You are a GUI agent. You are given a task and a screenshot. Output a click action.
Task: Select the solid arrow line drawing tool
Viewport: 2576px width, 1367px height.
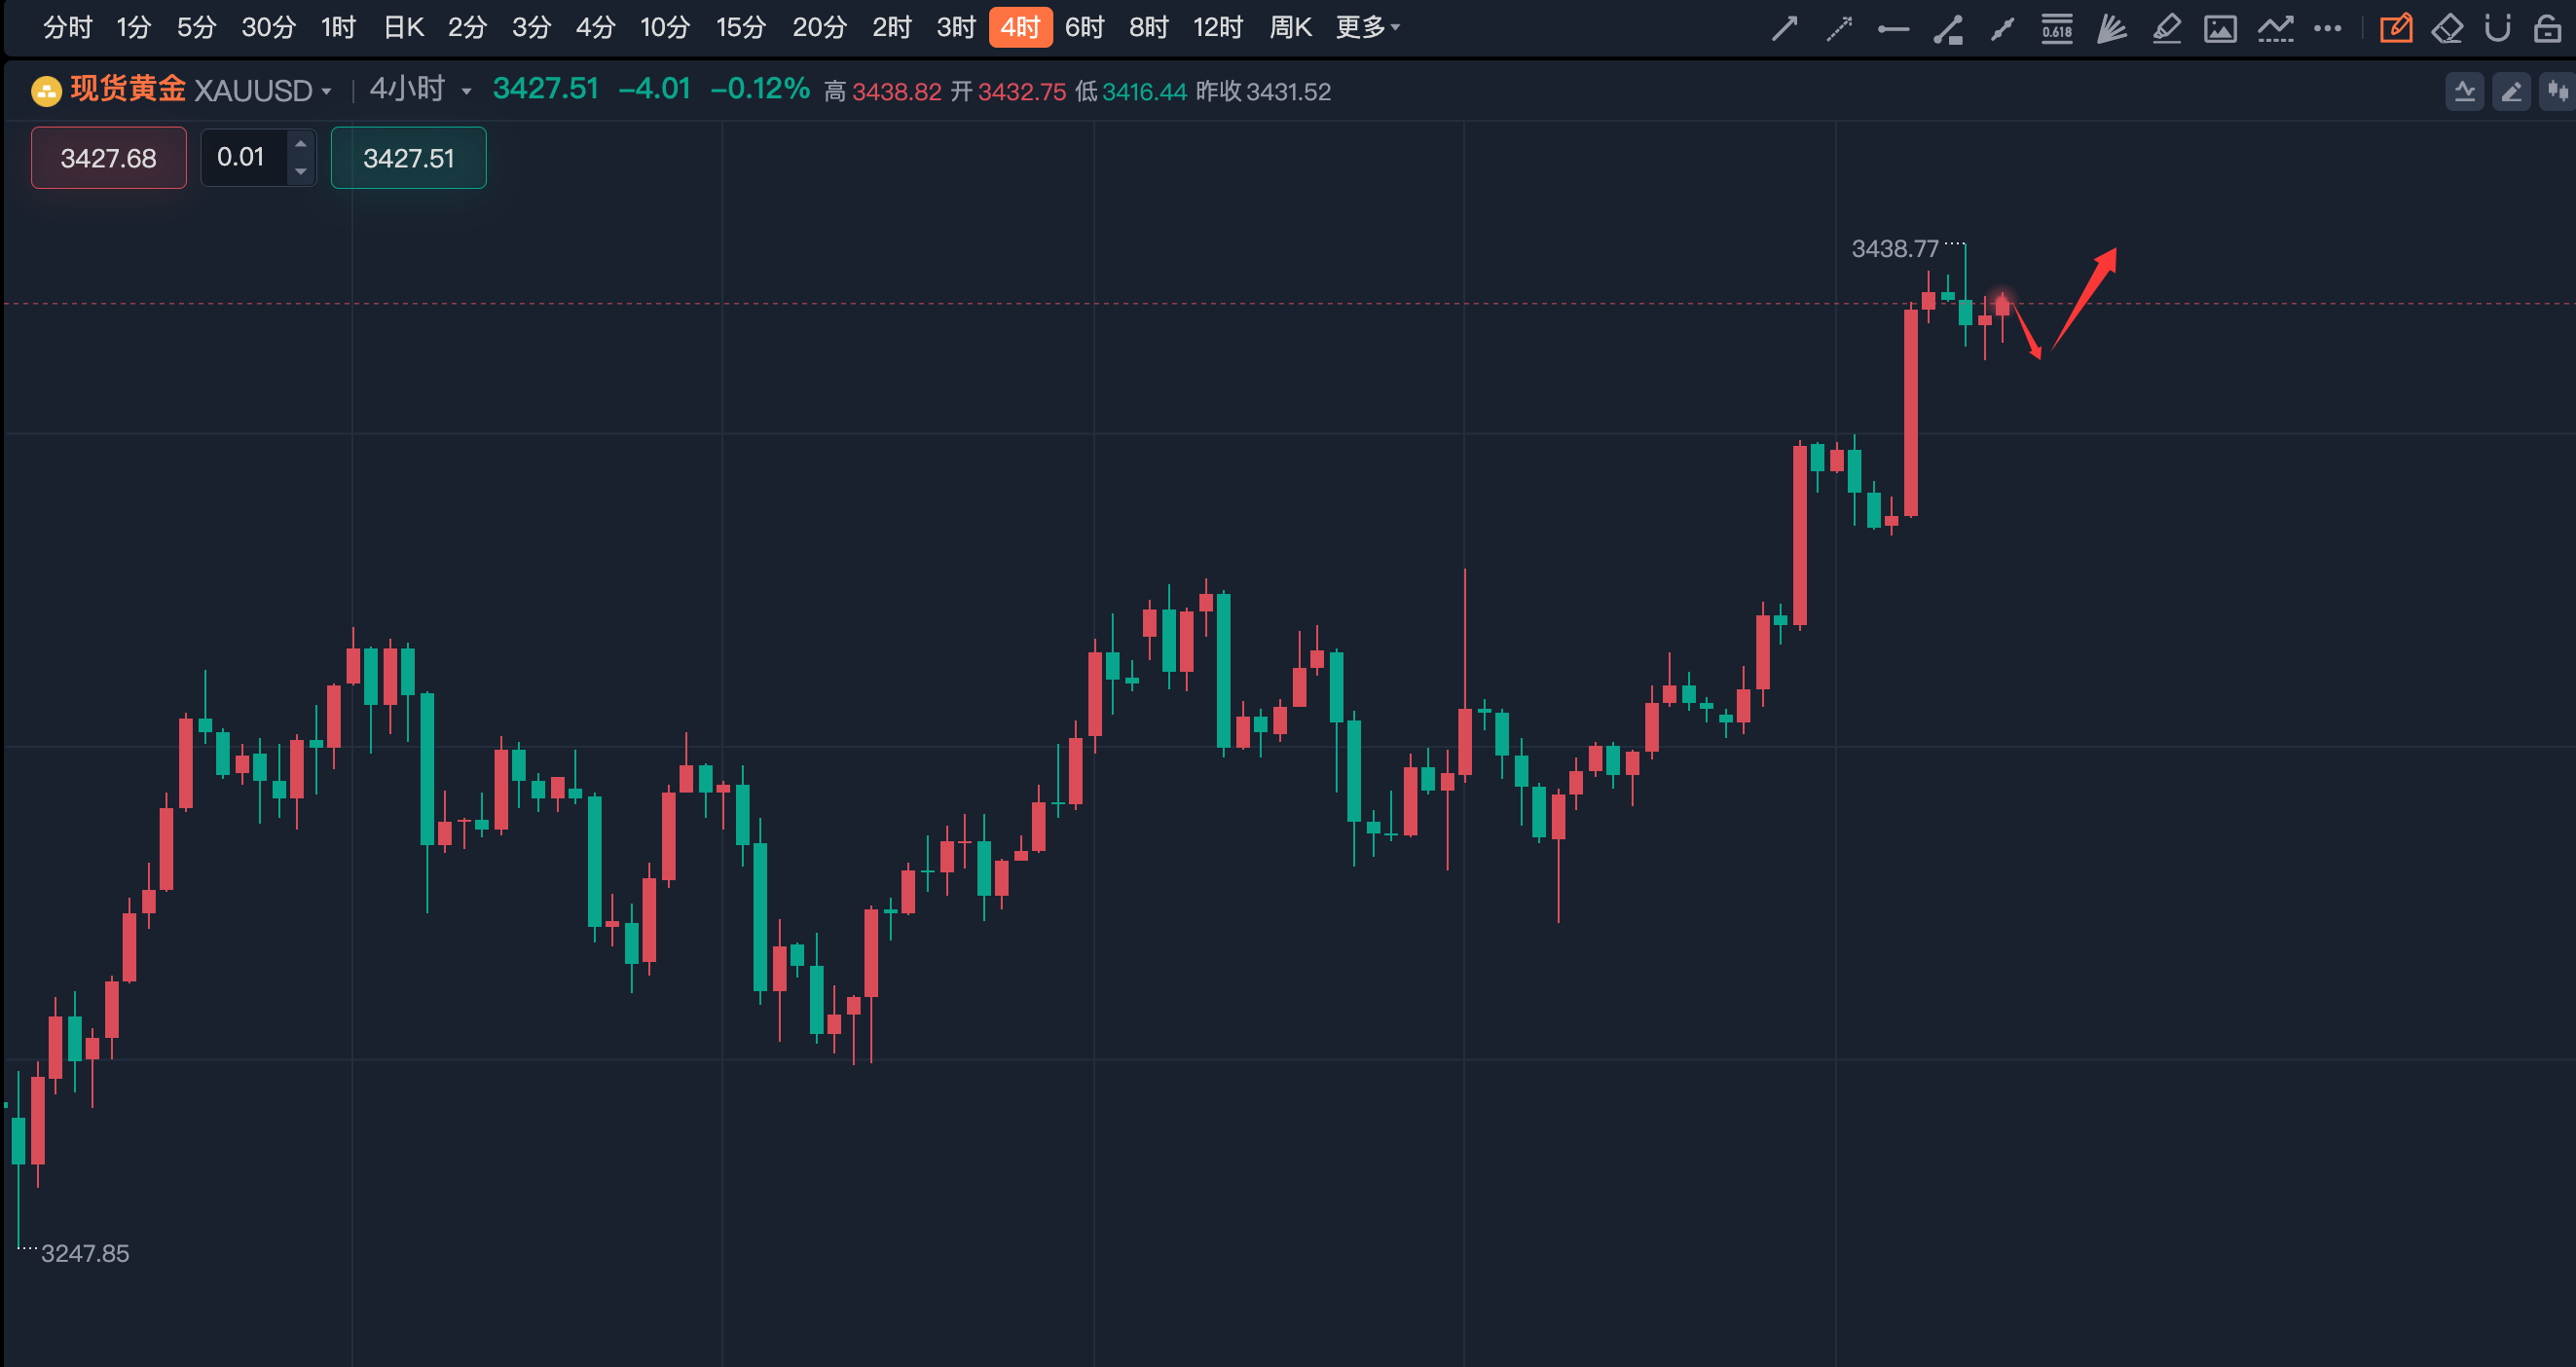(1784, 28)
